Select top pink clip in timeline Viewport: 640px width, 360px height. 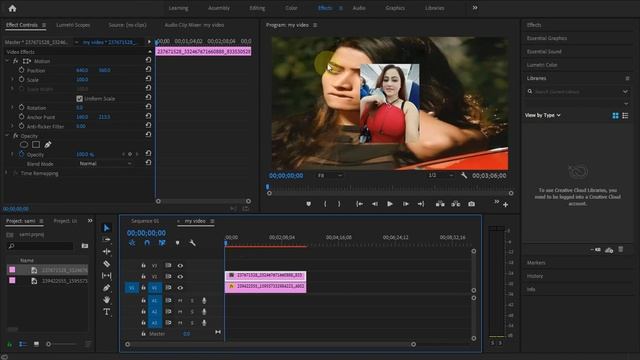265,276
